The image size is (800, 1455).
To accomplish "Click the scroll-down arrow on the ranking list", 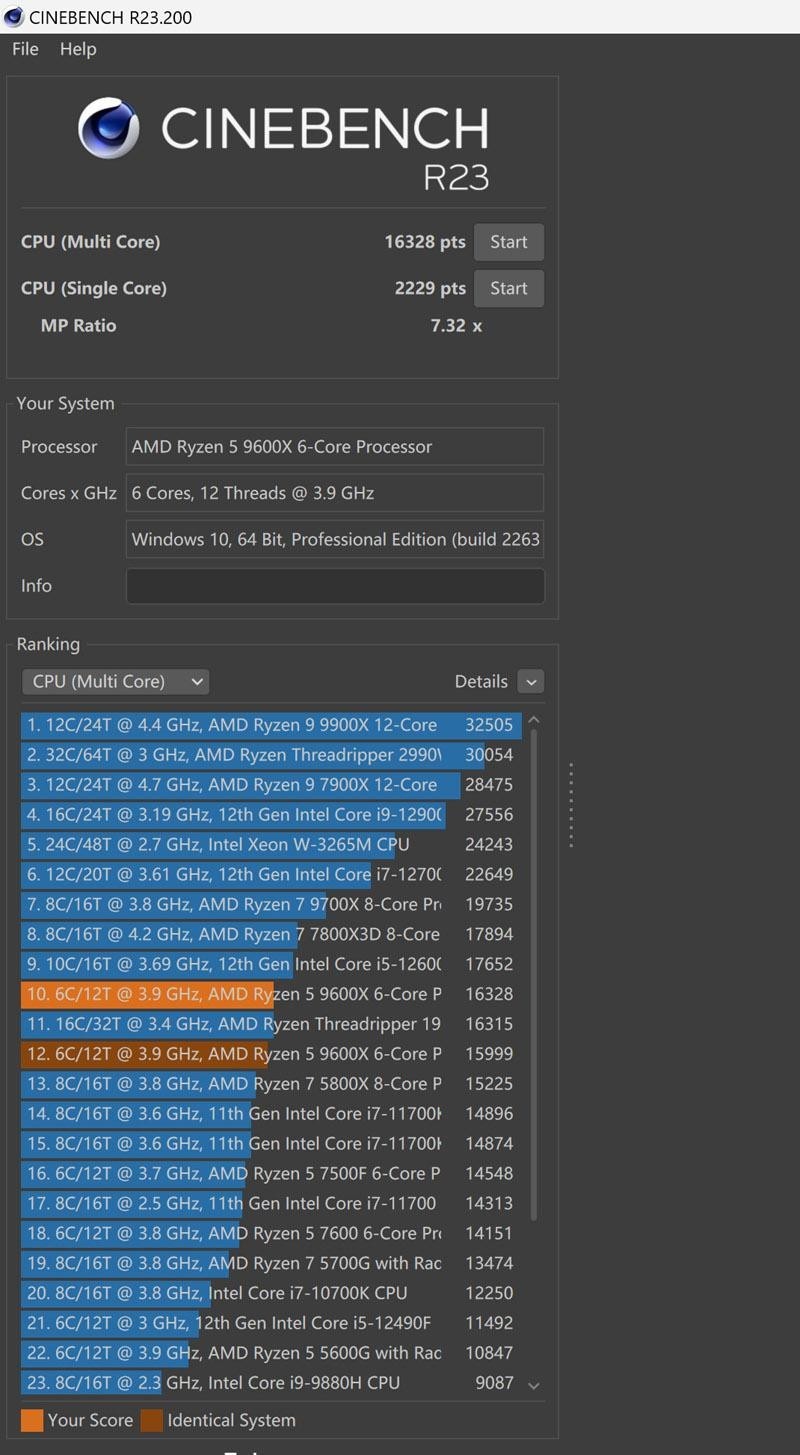I will point(534,1383).
